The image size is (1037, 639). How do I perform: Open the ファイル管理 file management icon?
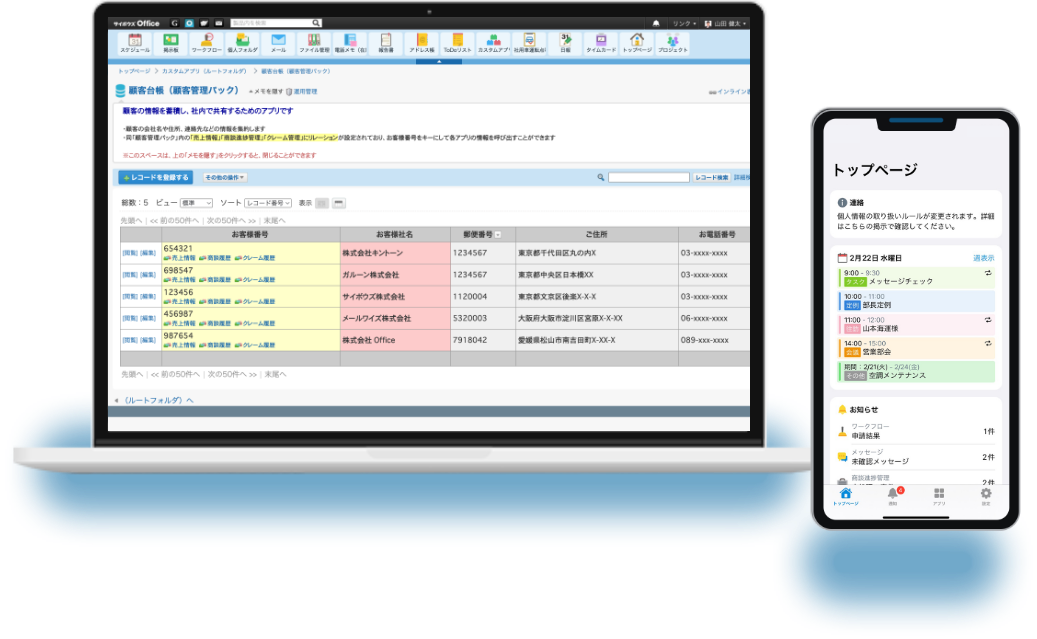[314, 42]
